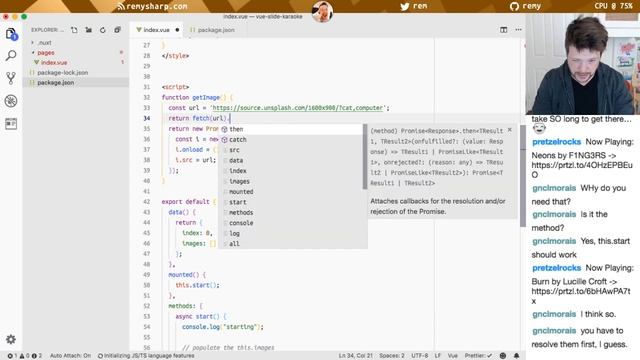Open the Manage gear menu

11,339
